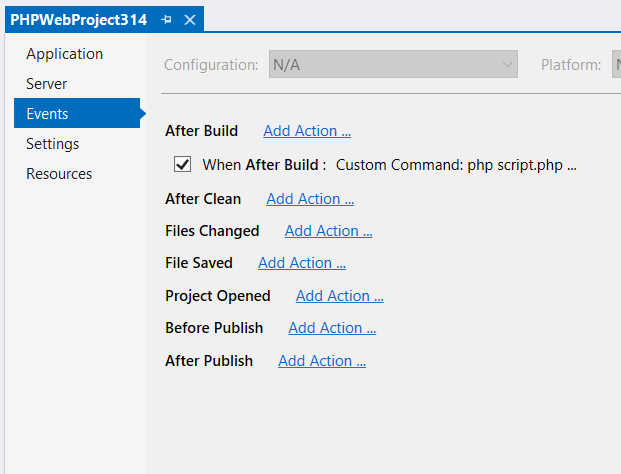
Task: Add an action for Project Opened
Action: [x=340, y=296]
